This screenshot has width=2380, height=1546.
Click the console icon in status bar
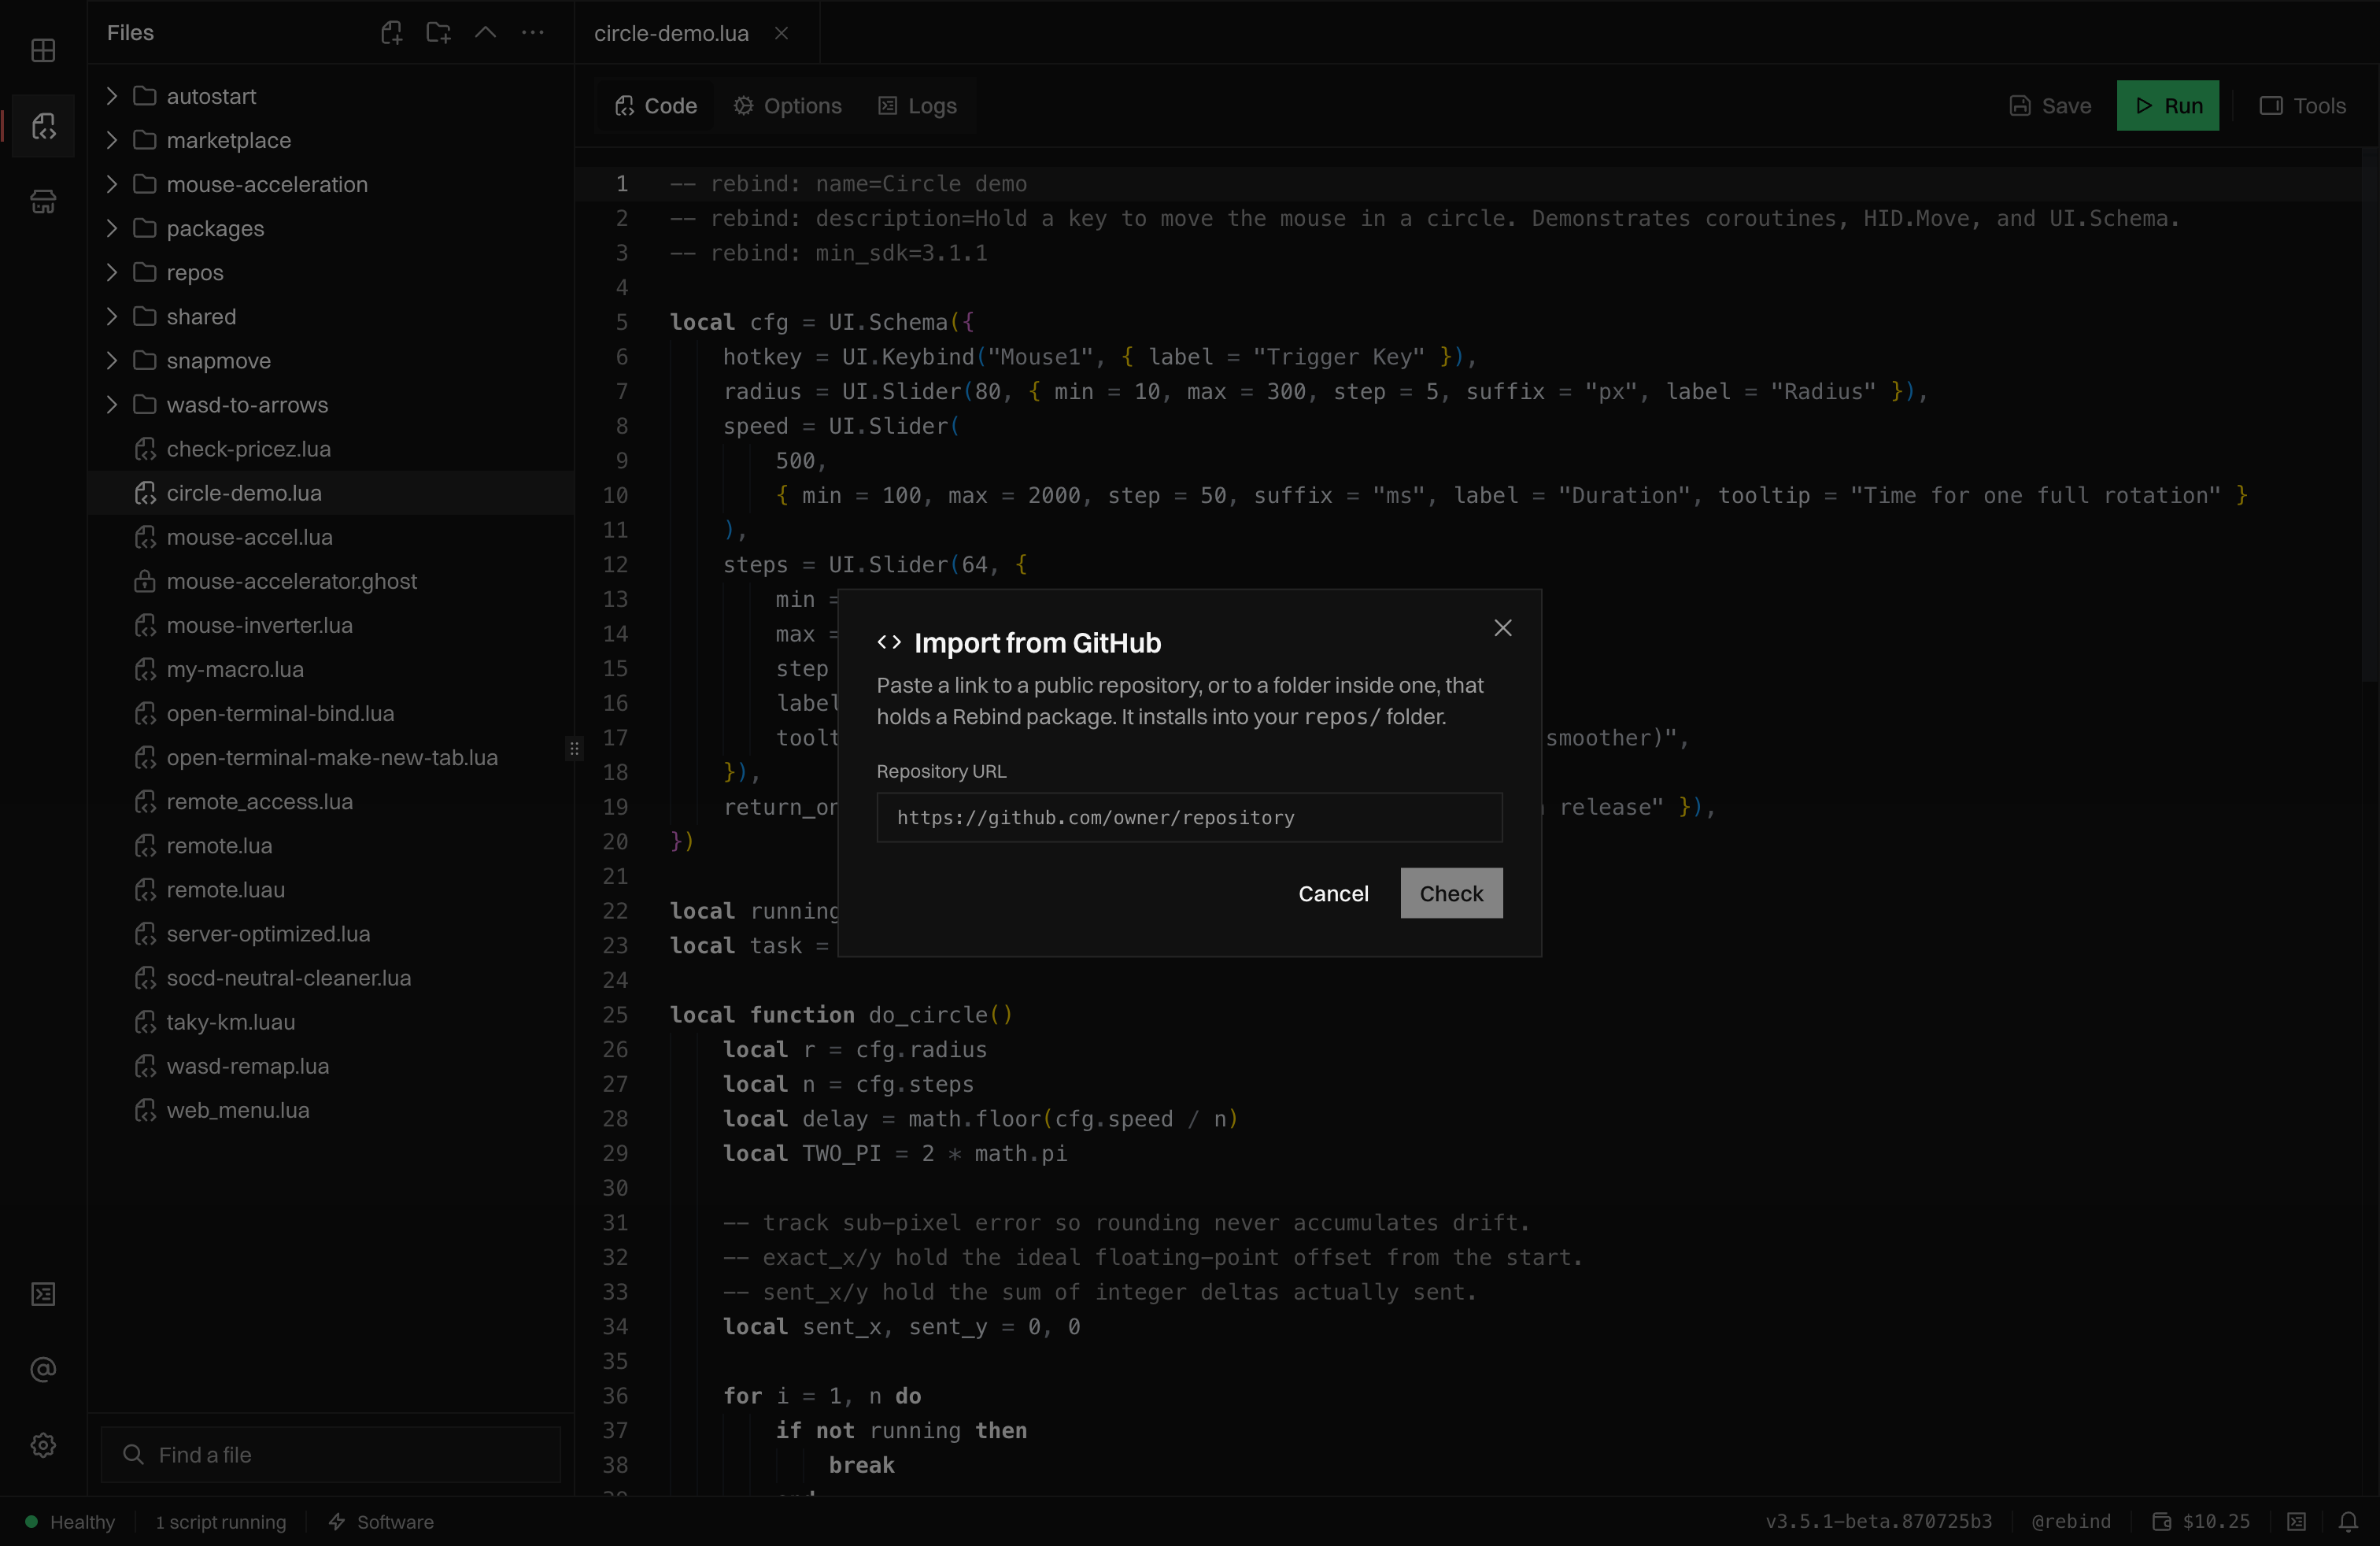click(2297, 1521)
